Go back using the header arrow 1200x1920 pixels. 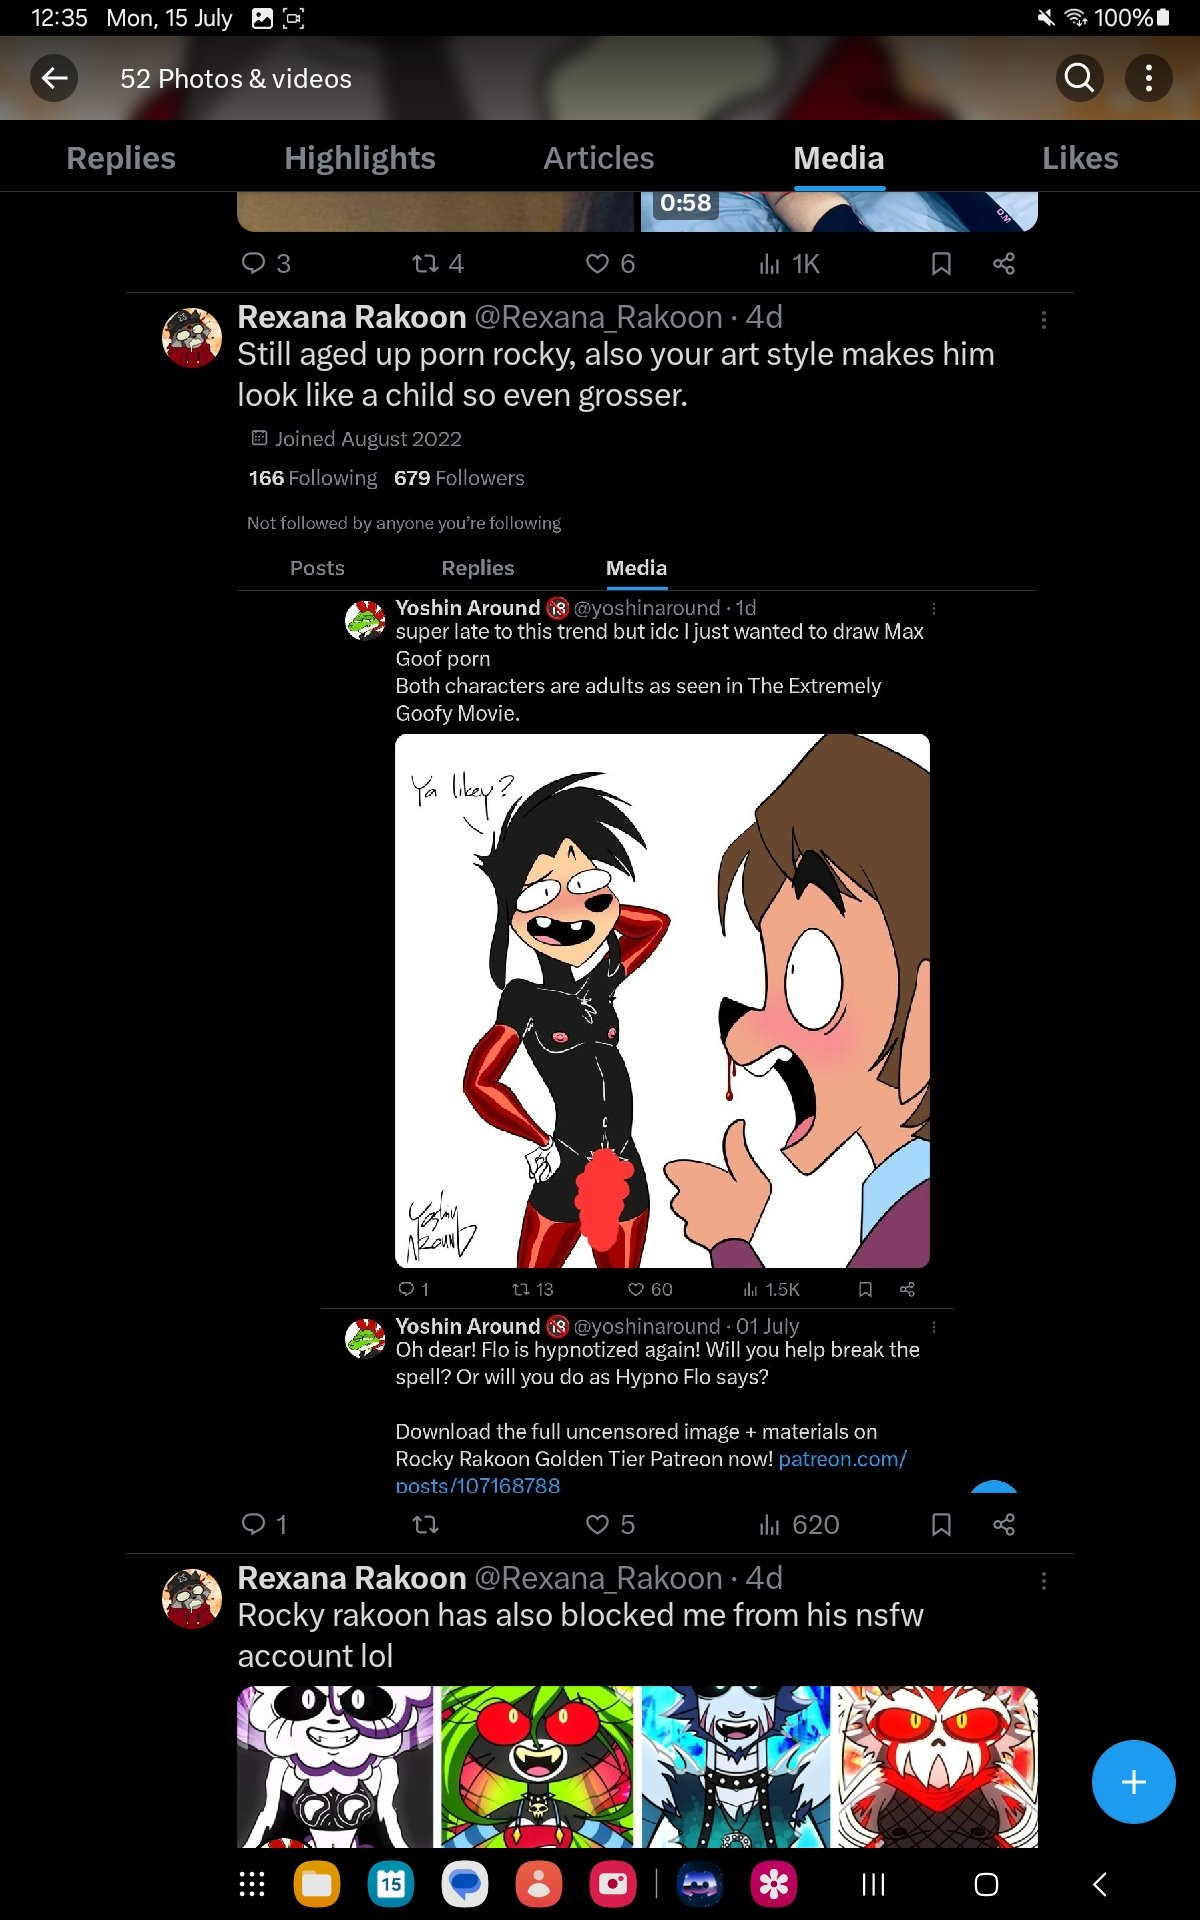coord(54,78)
